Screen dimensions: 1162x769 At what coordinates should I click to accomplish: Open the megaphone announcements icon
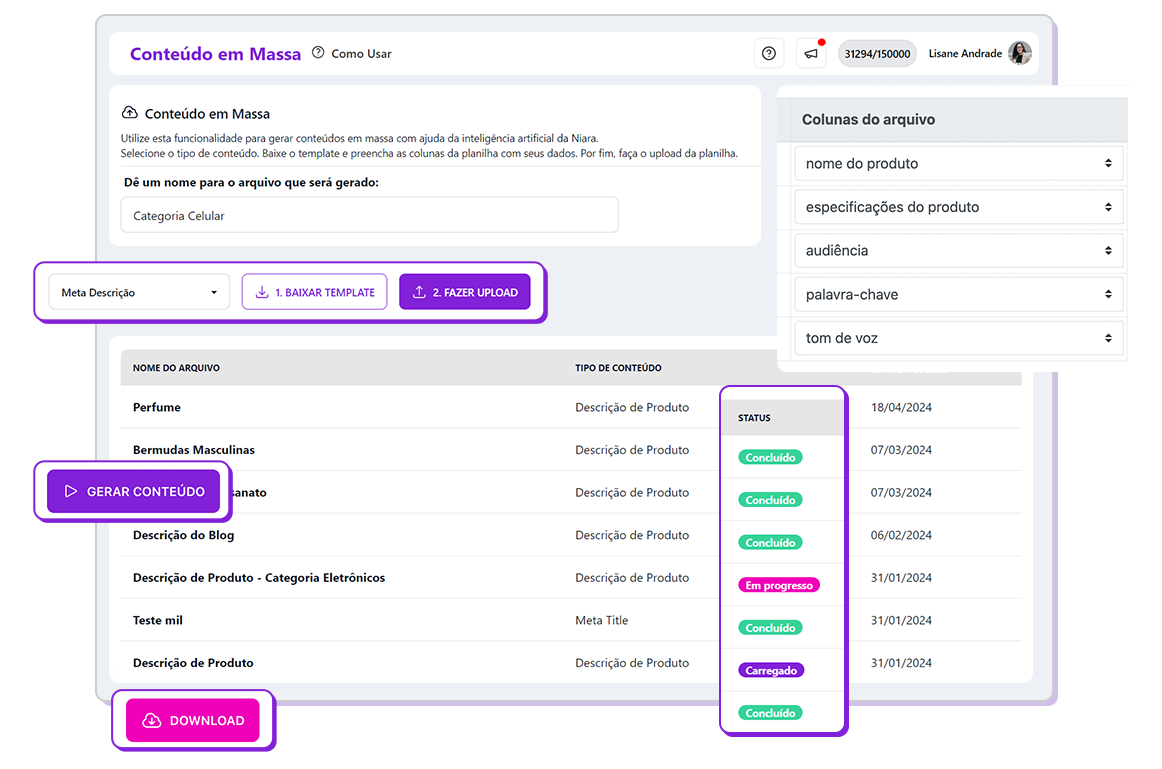pos(811,54)
